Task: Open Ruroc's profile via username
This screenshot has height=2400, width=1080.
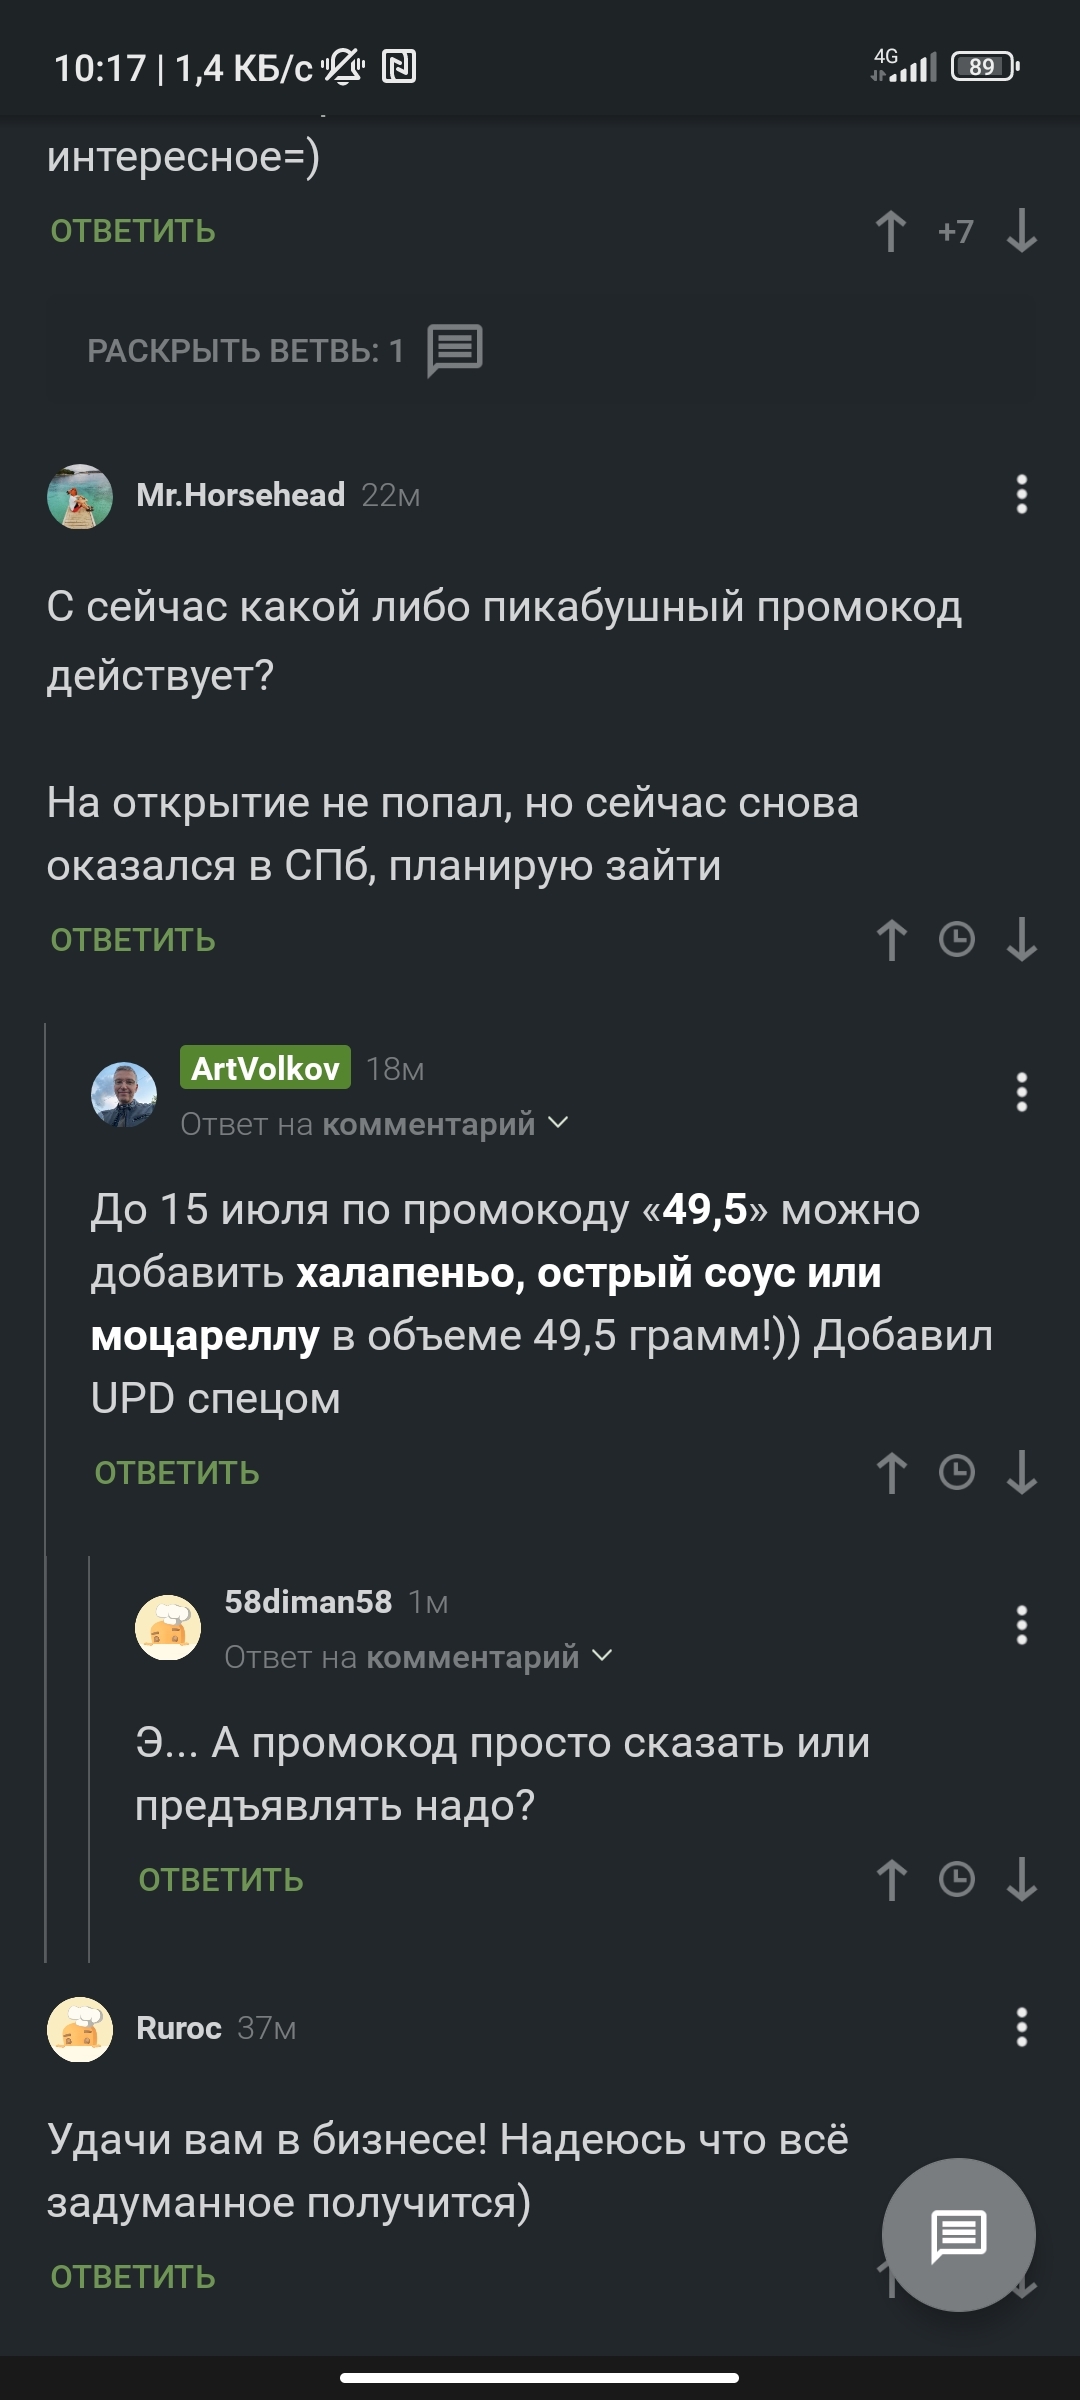Action: [178, 2028]
